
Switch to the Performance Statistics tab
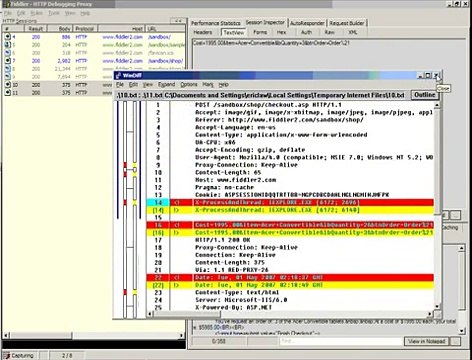216,23
